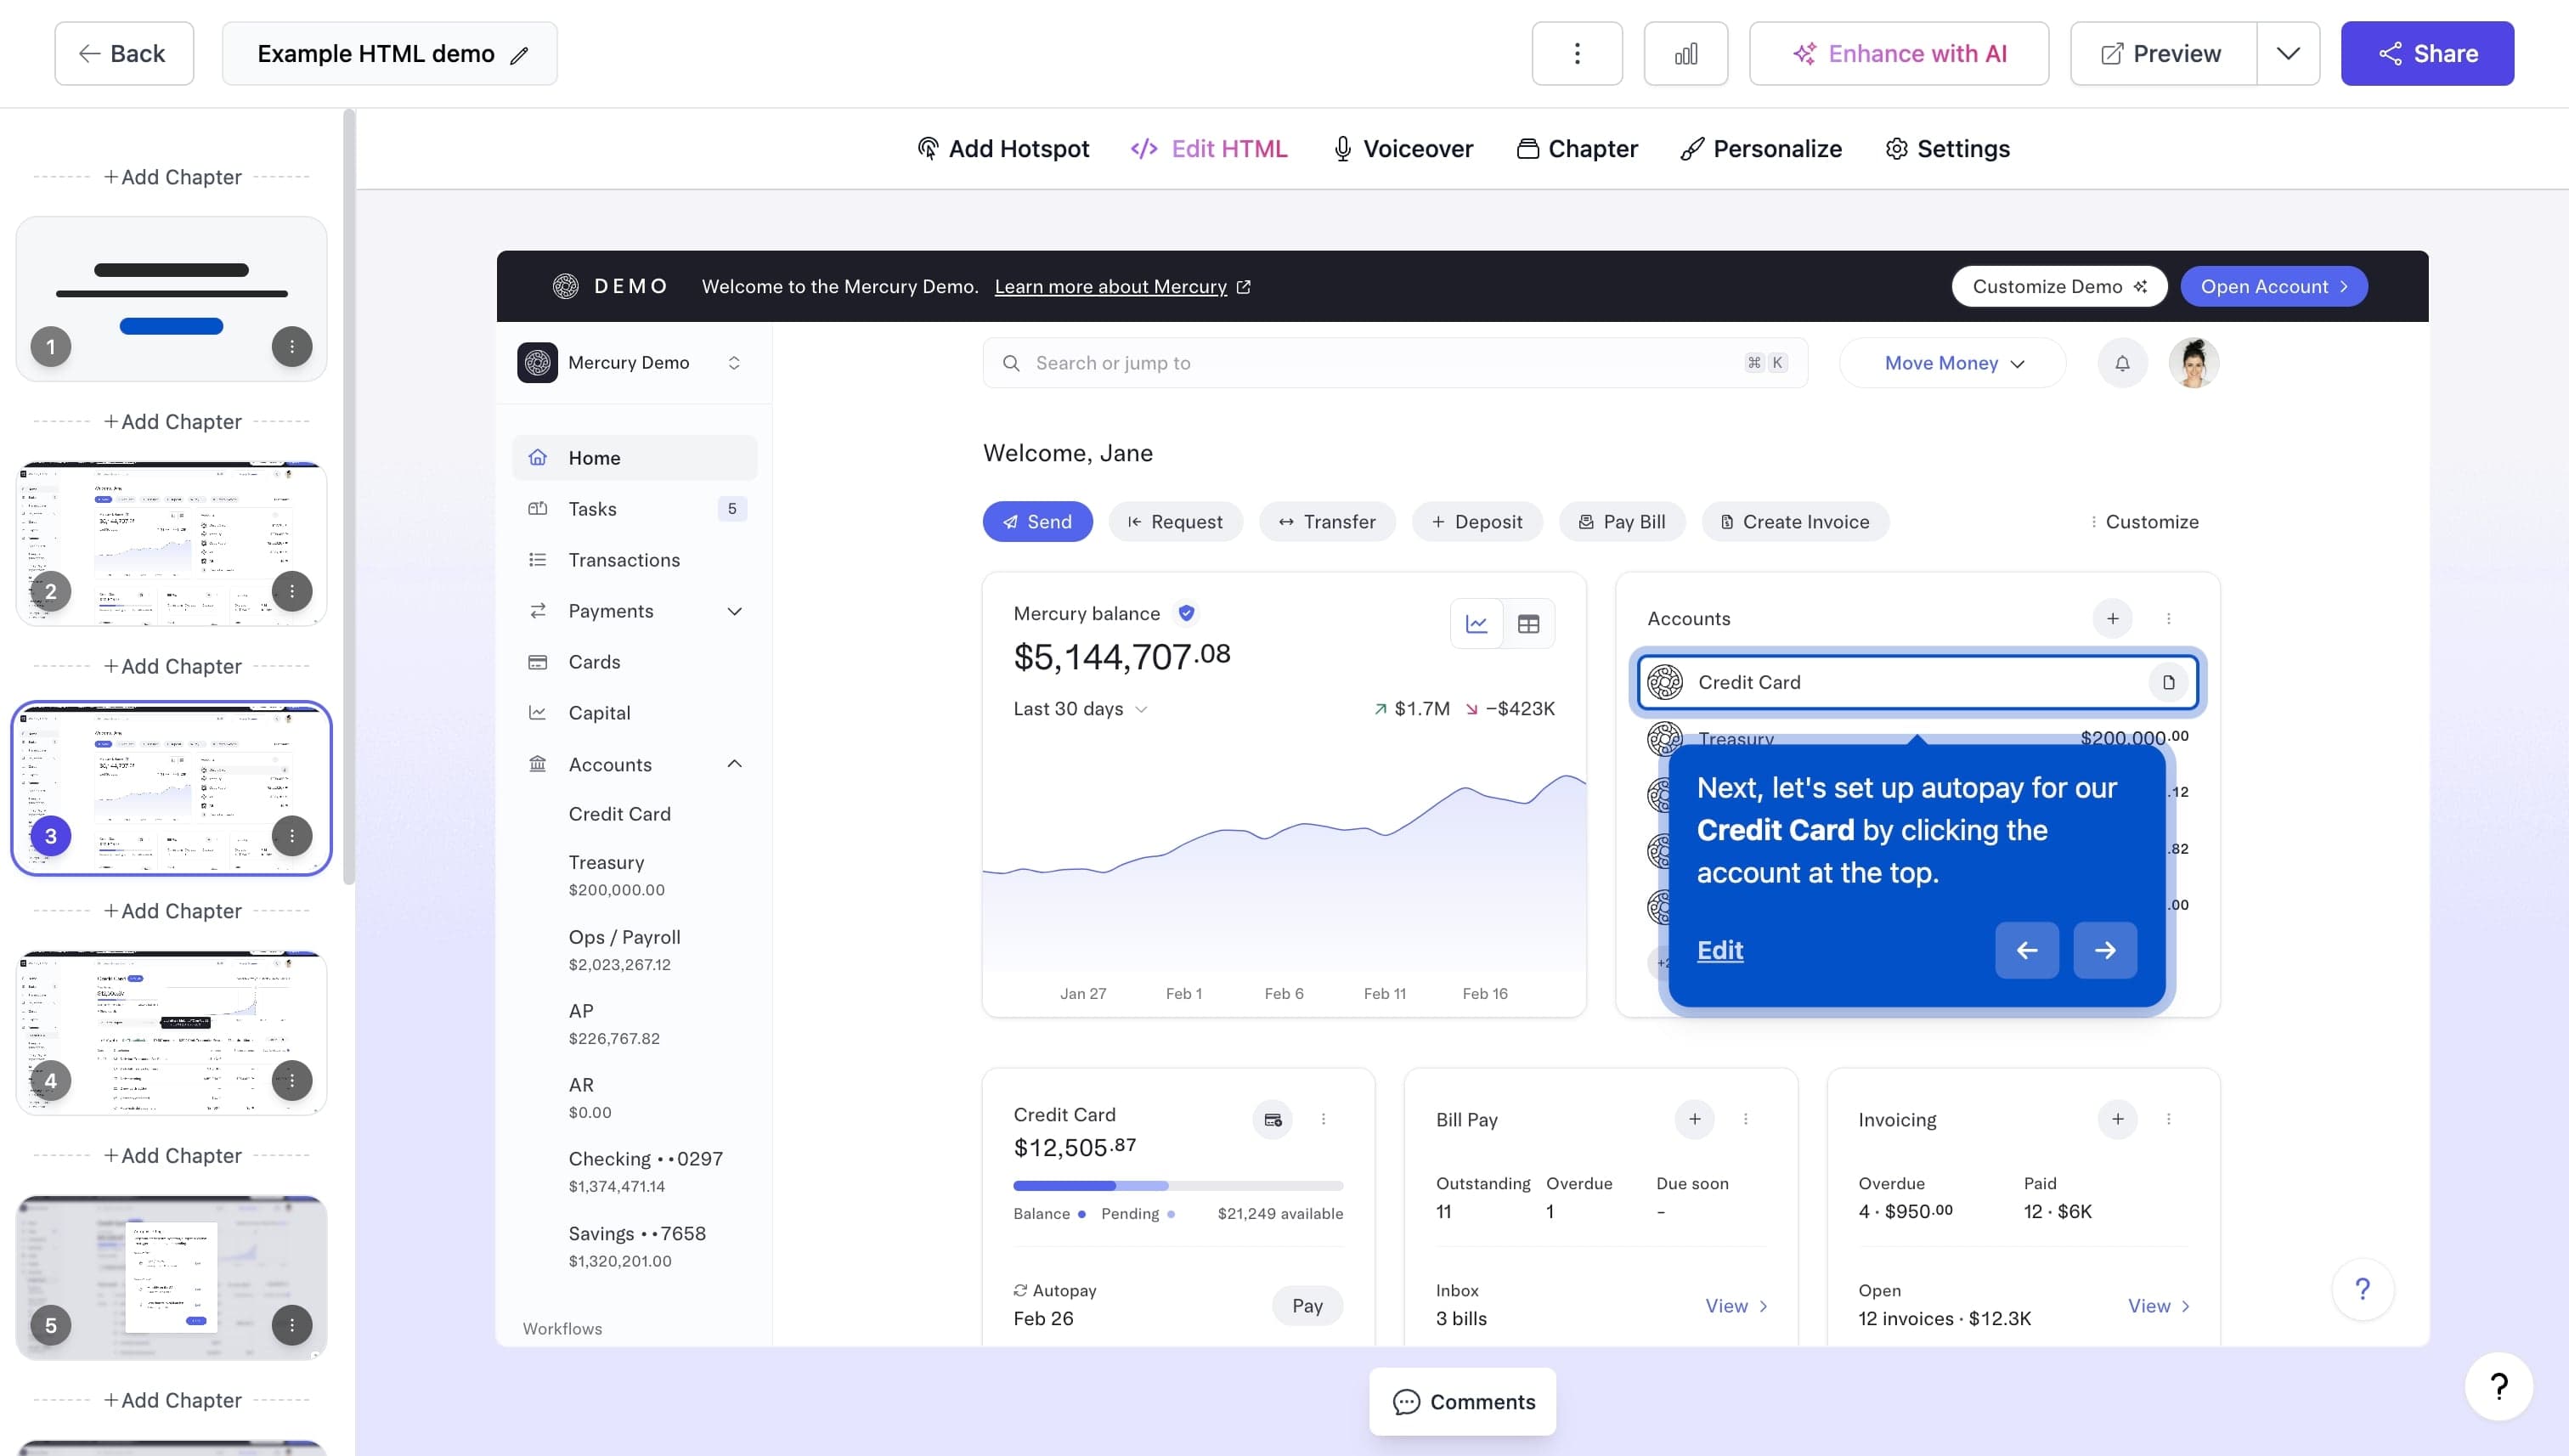This screenshot has width=2569, height=1456.
Task: Open options for chapter thumbnail 1
Action: pyautogui.click(x=292, y=347)
